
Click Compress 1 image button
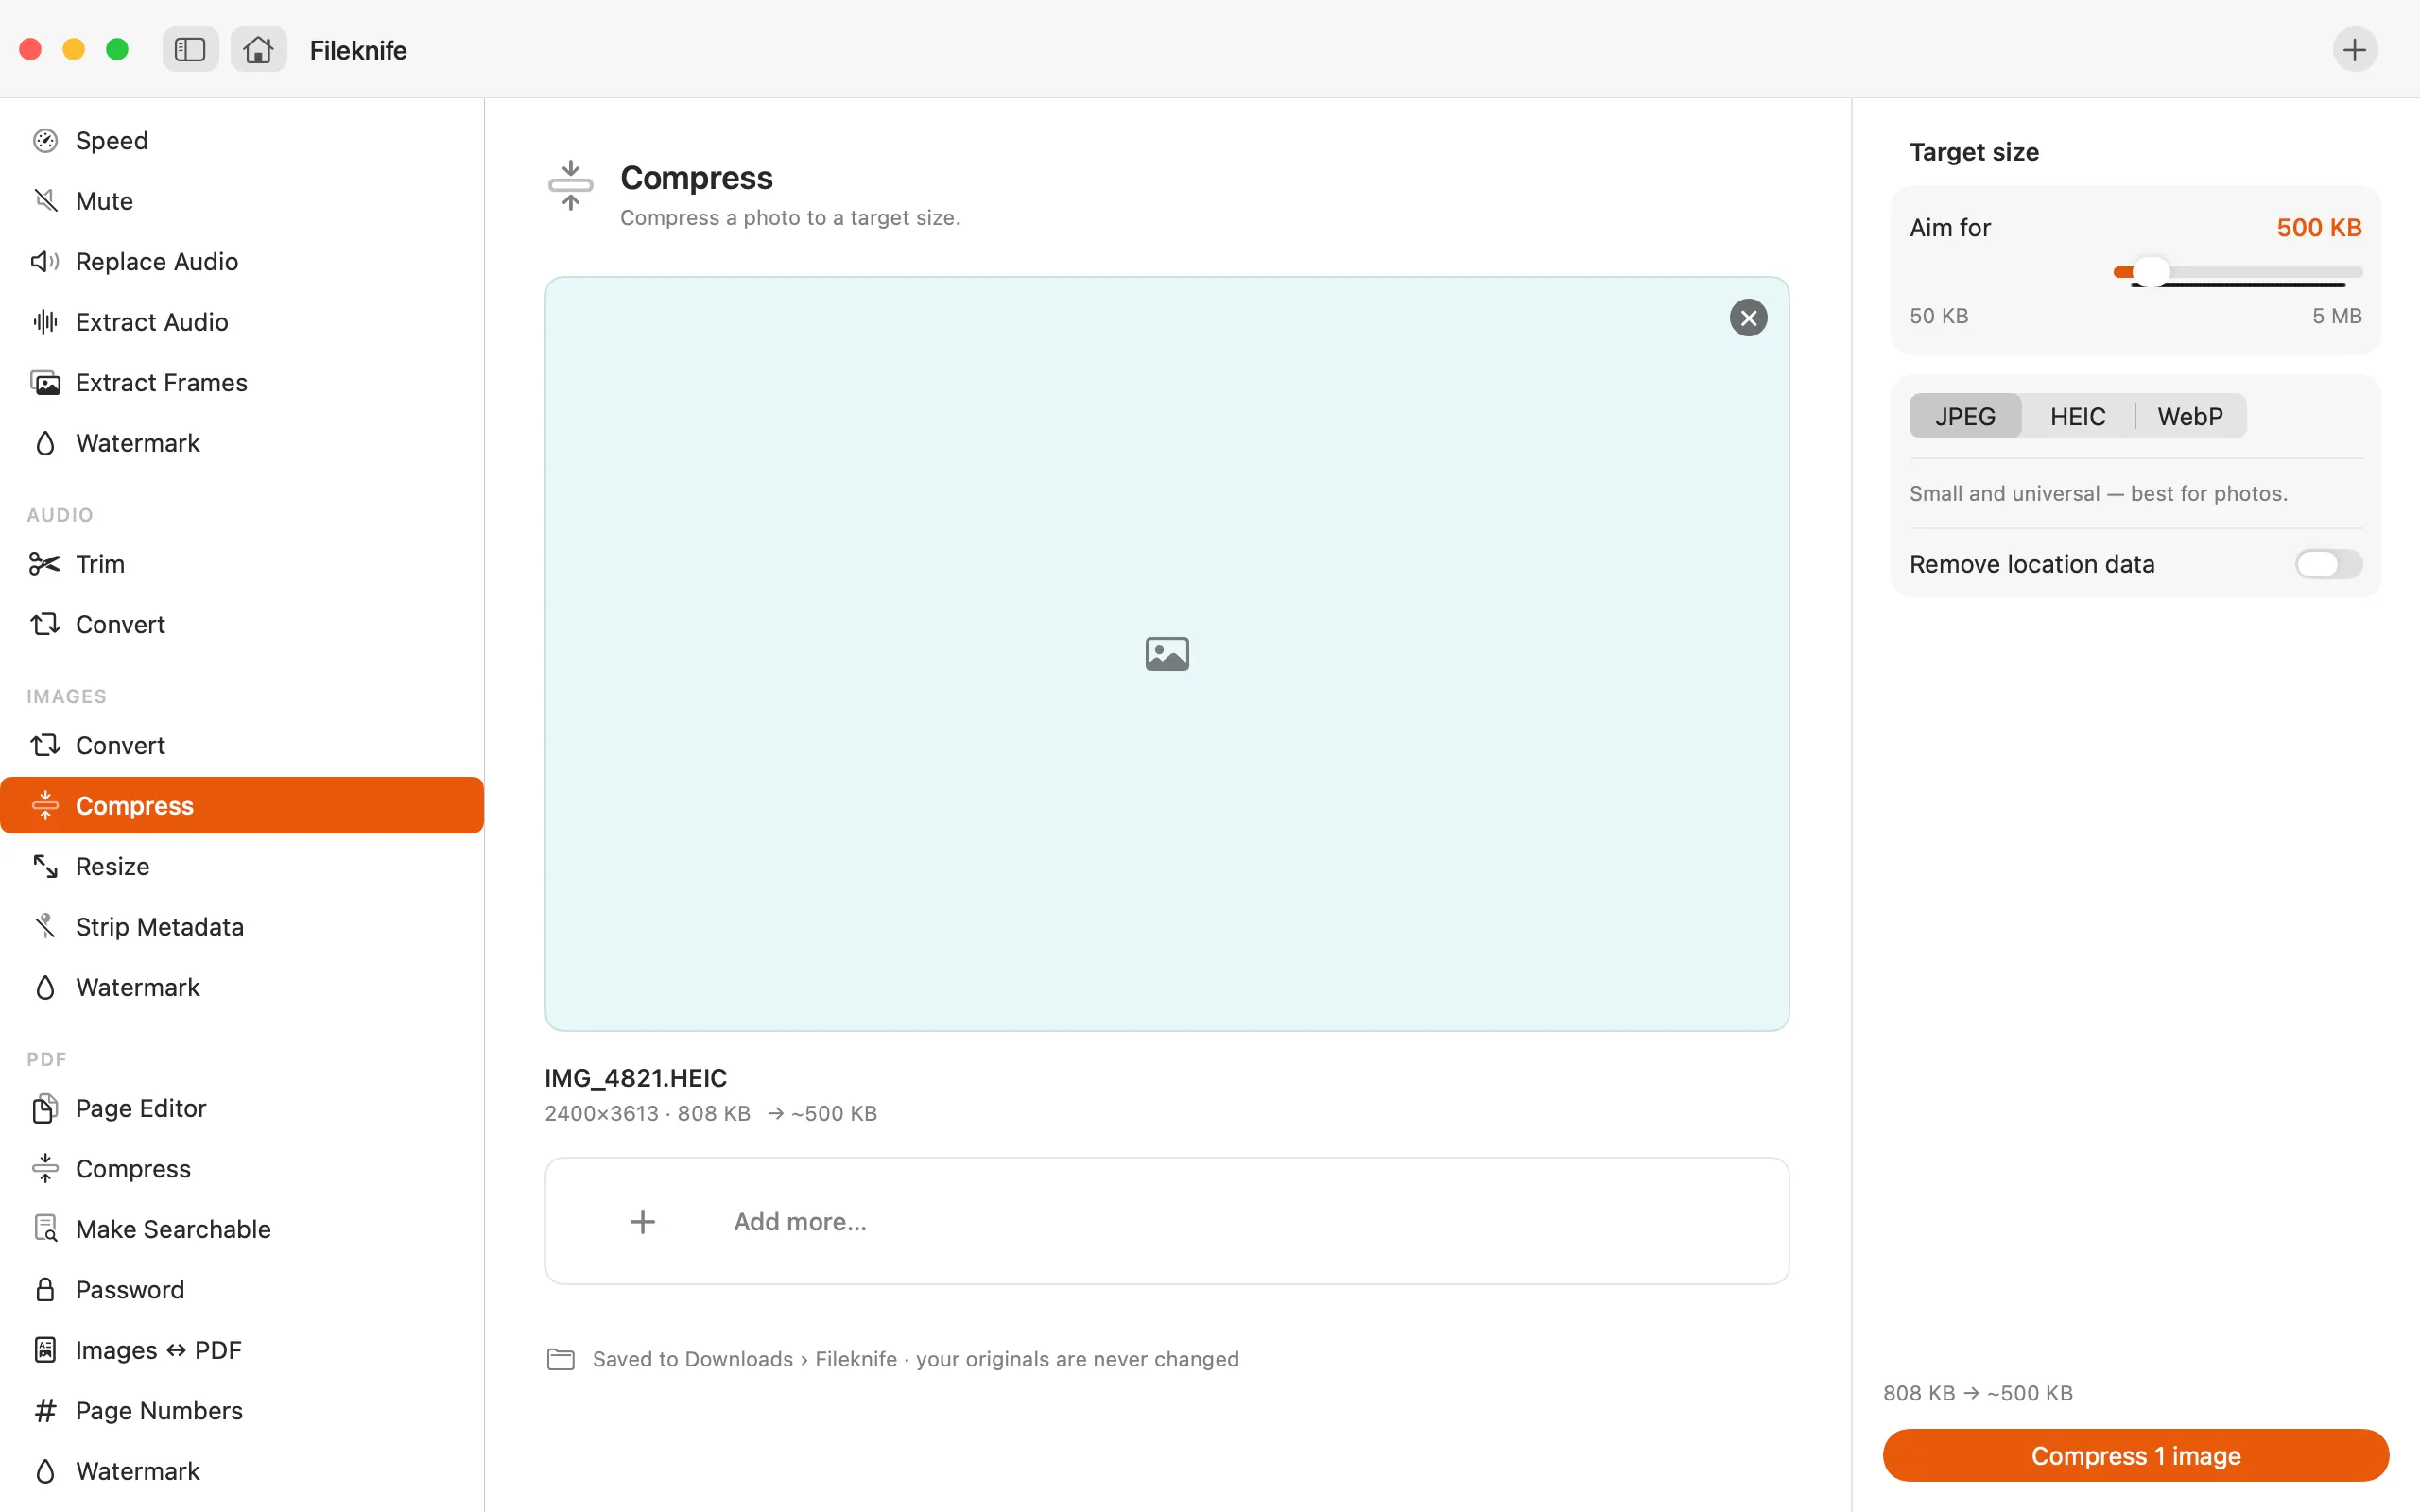click(2136, 1456)
